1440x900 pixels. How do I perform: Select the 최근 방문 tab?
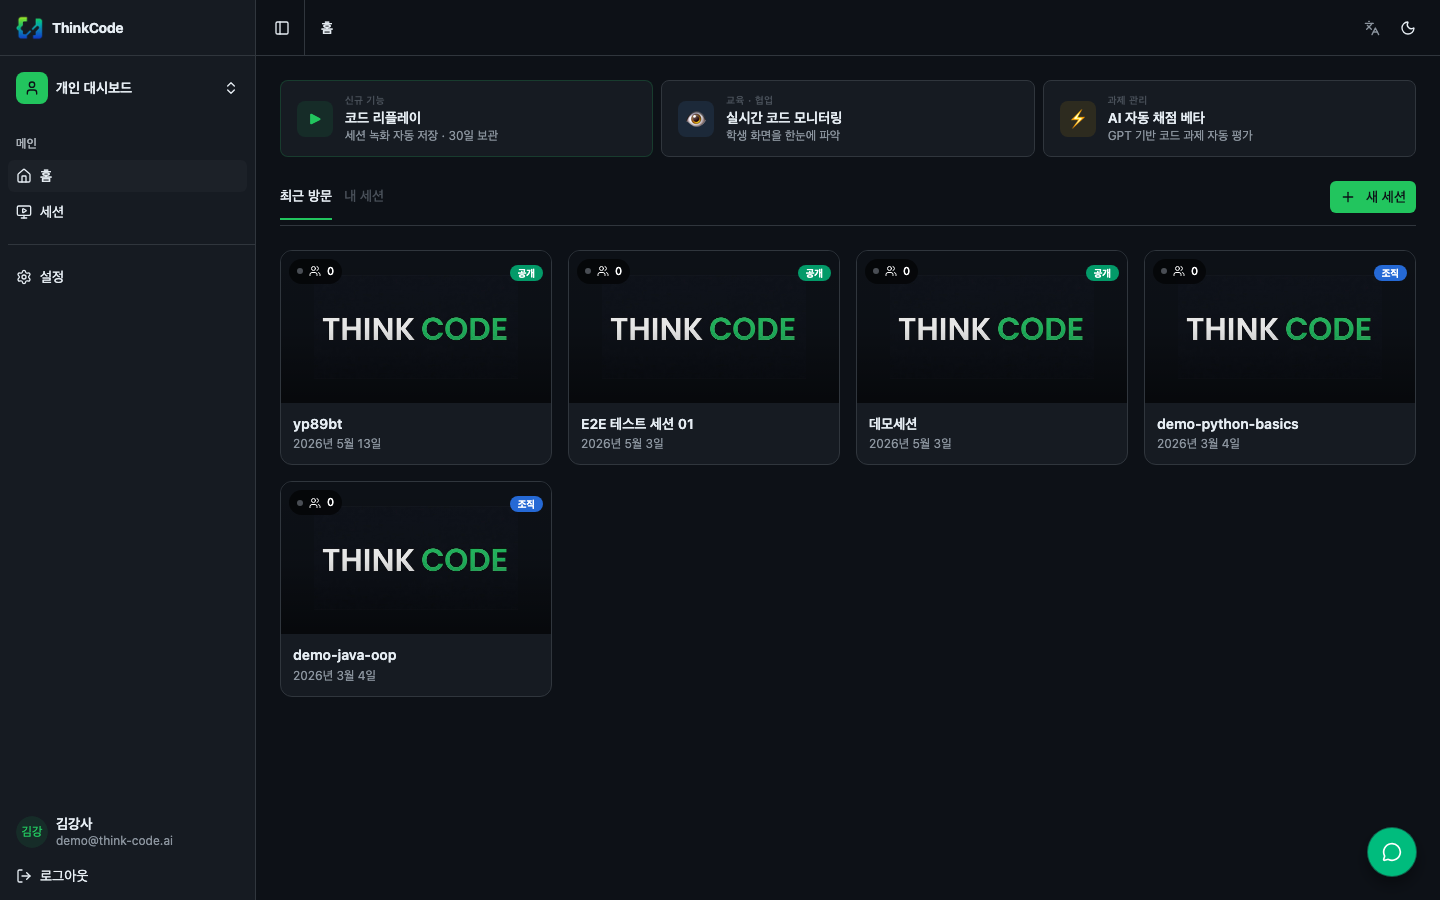(x=306, y=196)
